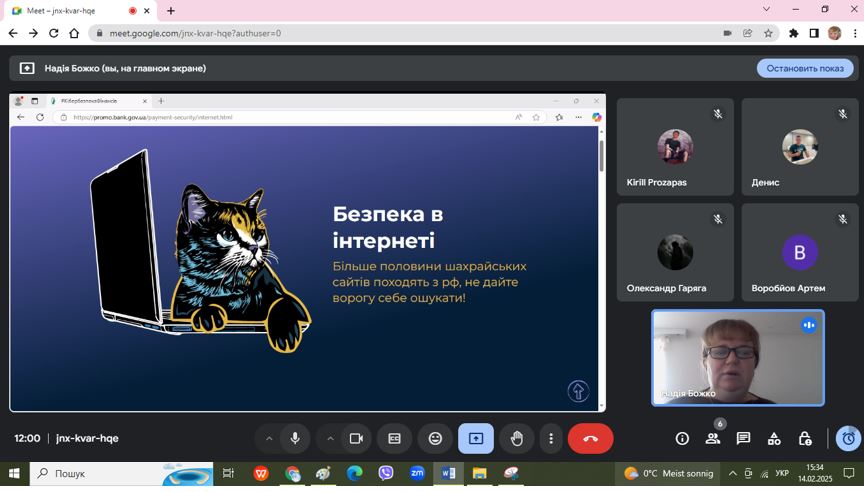Click Kirill Prozapas participant tile
864x492 pixels.
click(x=675, y=146)
